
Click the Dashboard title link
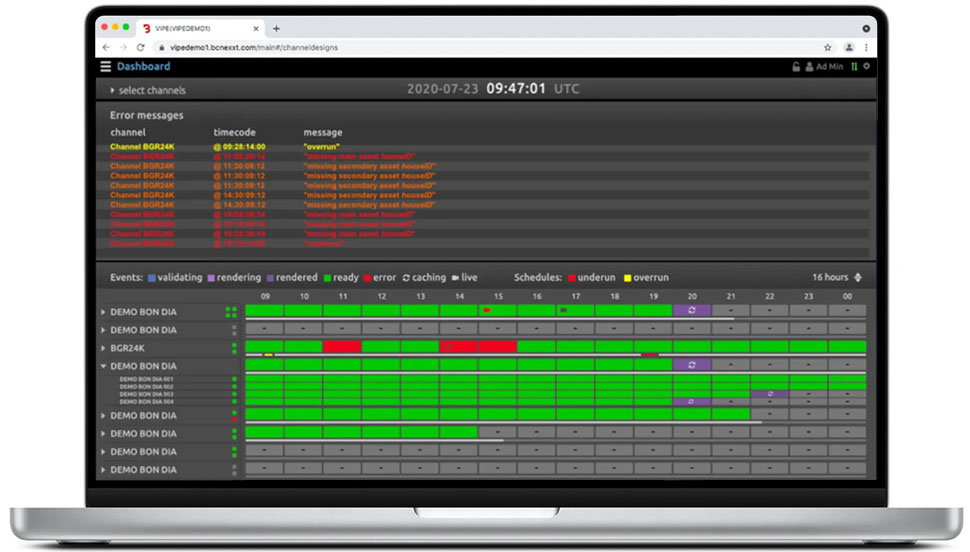144,66
